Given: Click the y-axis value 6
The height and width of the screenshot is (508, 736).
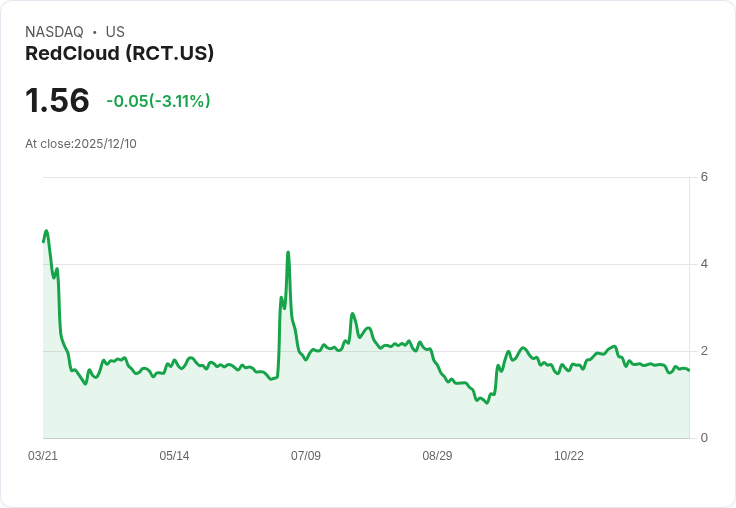Looking at the screenshot, I should (x=705, y=177).
